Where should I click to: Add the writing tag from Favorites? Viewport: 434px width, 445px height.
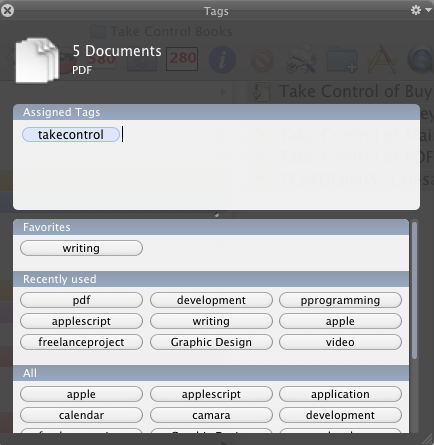(81, 248)
